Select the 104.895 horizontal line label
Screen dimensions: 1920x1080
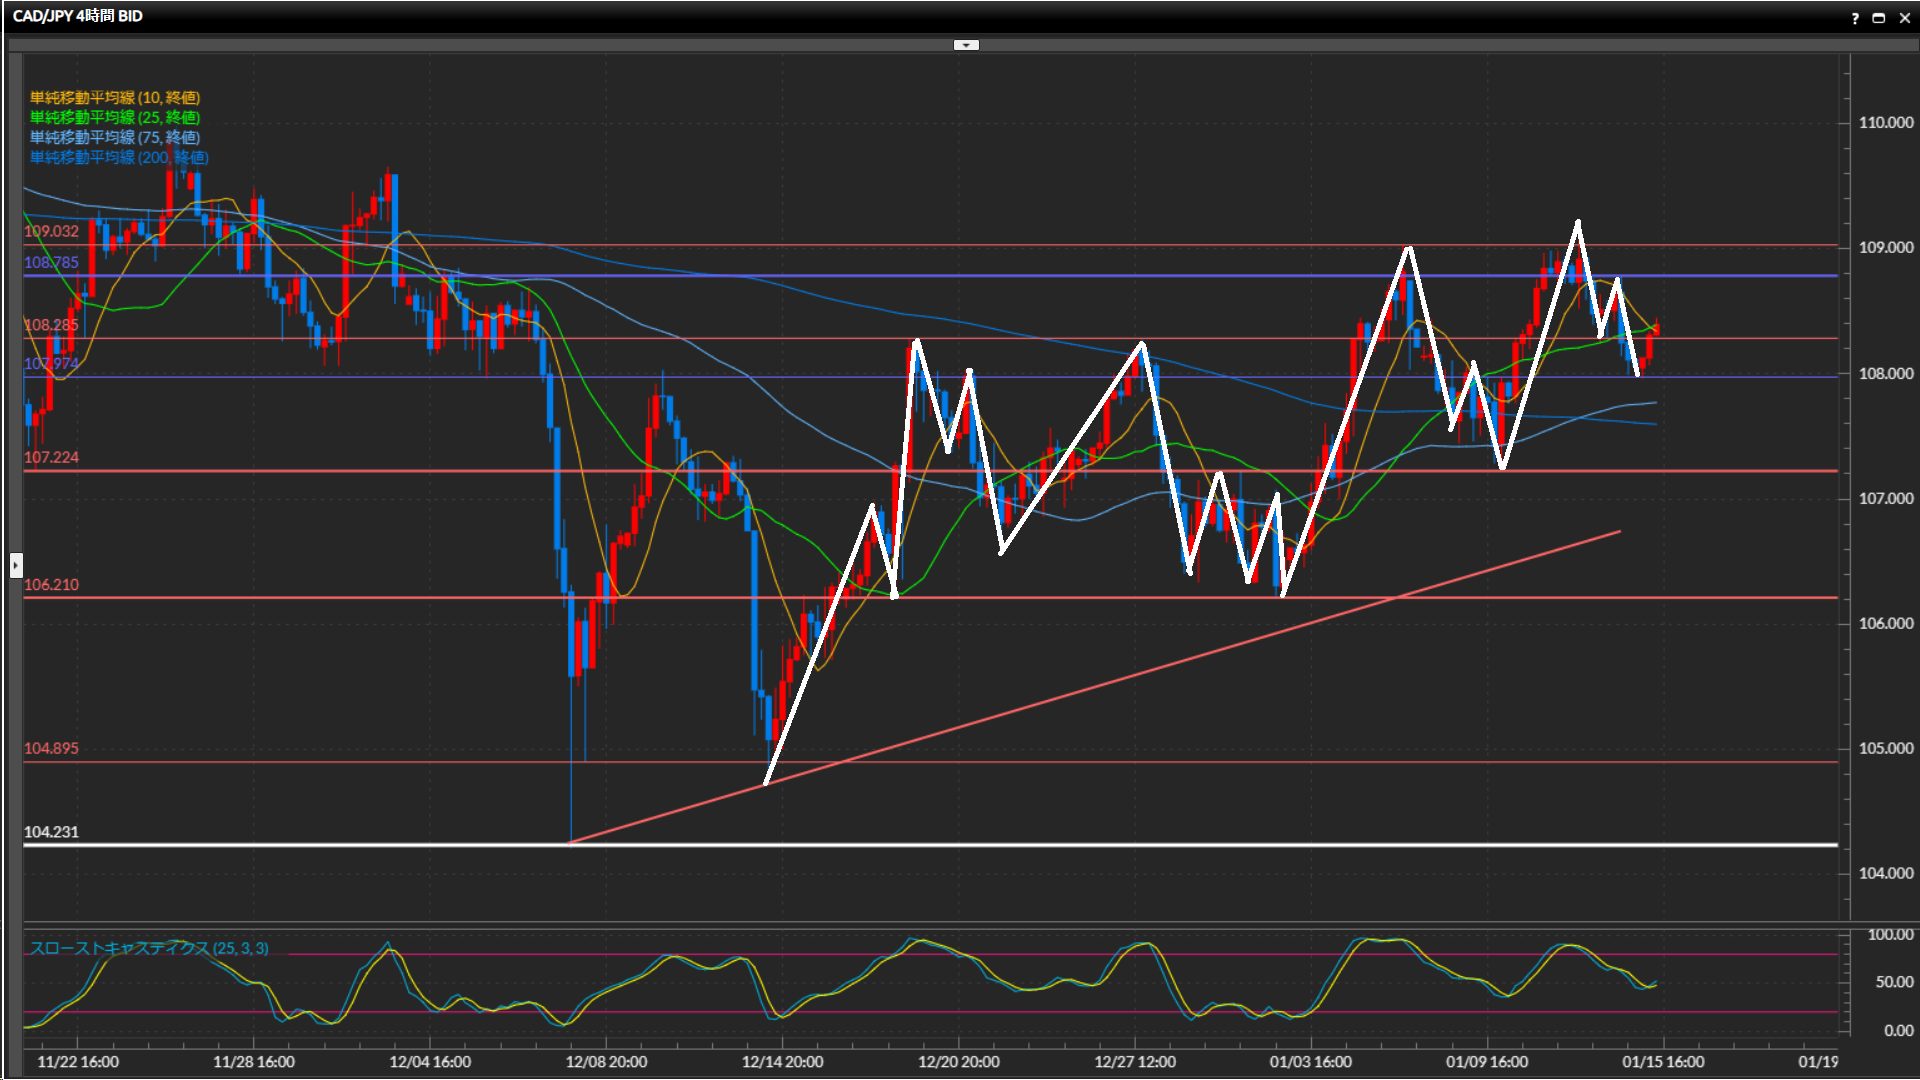51,748
